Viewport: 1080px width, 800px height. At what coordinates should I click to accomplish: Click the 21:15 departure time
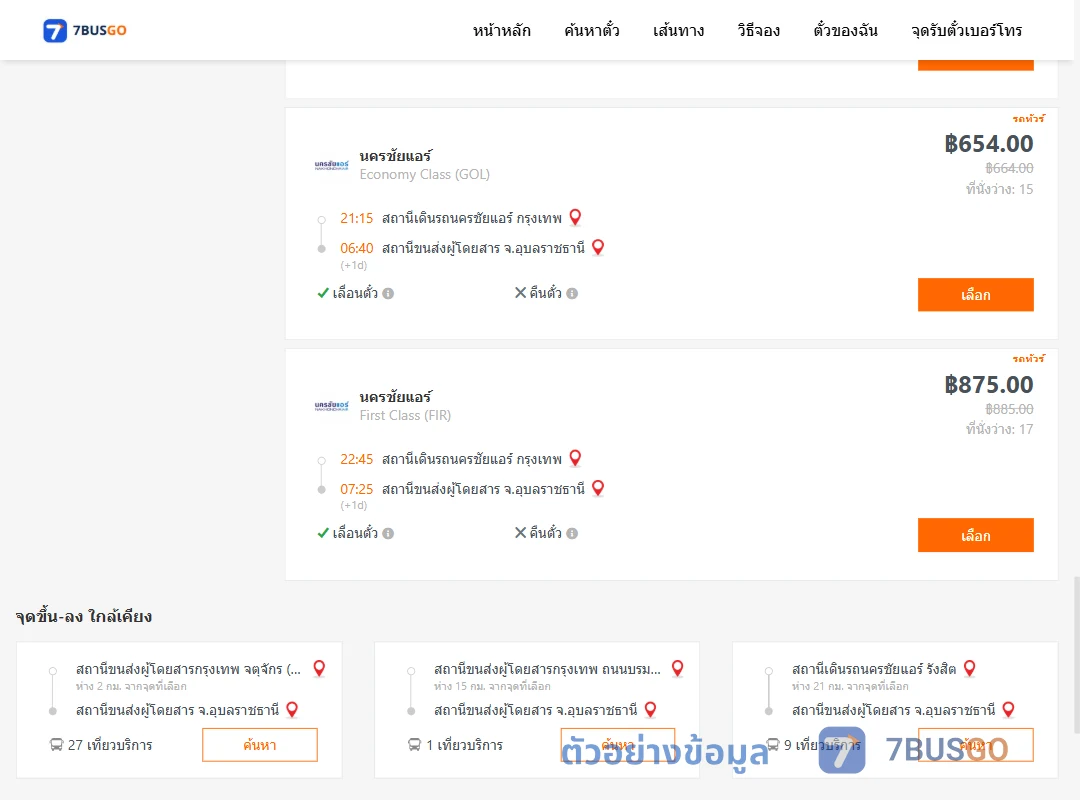tap(356, 218)
